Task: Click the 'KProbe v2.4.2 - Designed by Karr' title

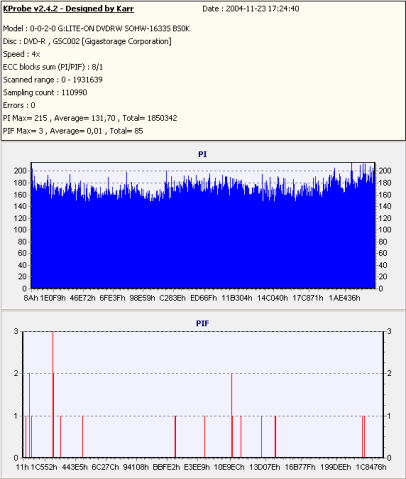Action: 68,9
